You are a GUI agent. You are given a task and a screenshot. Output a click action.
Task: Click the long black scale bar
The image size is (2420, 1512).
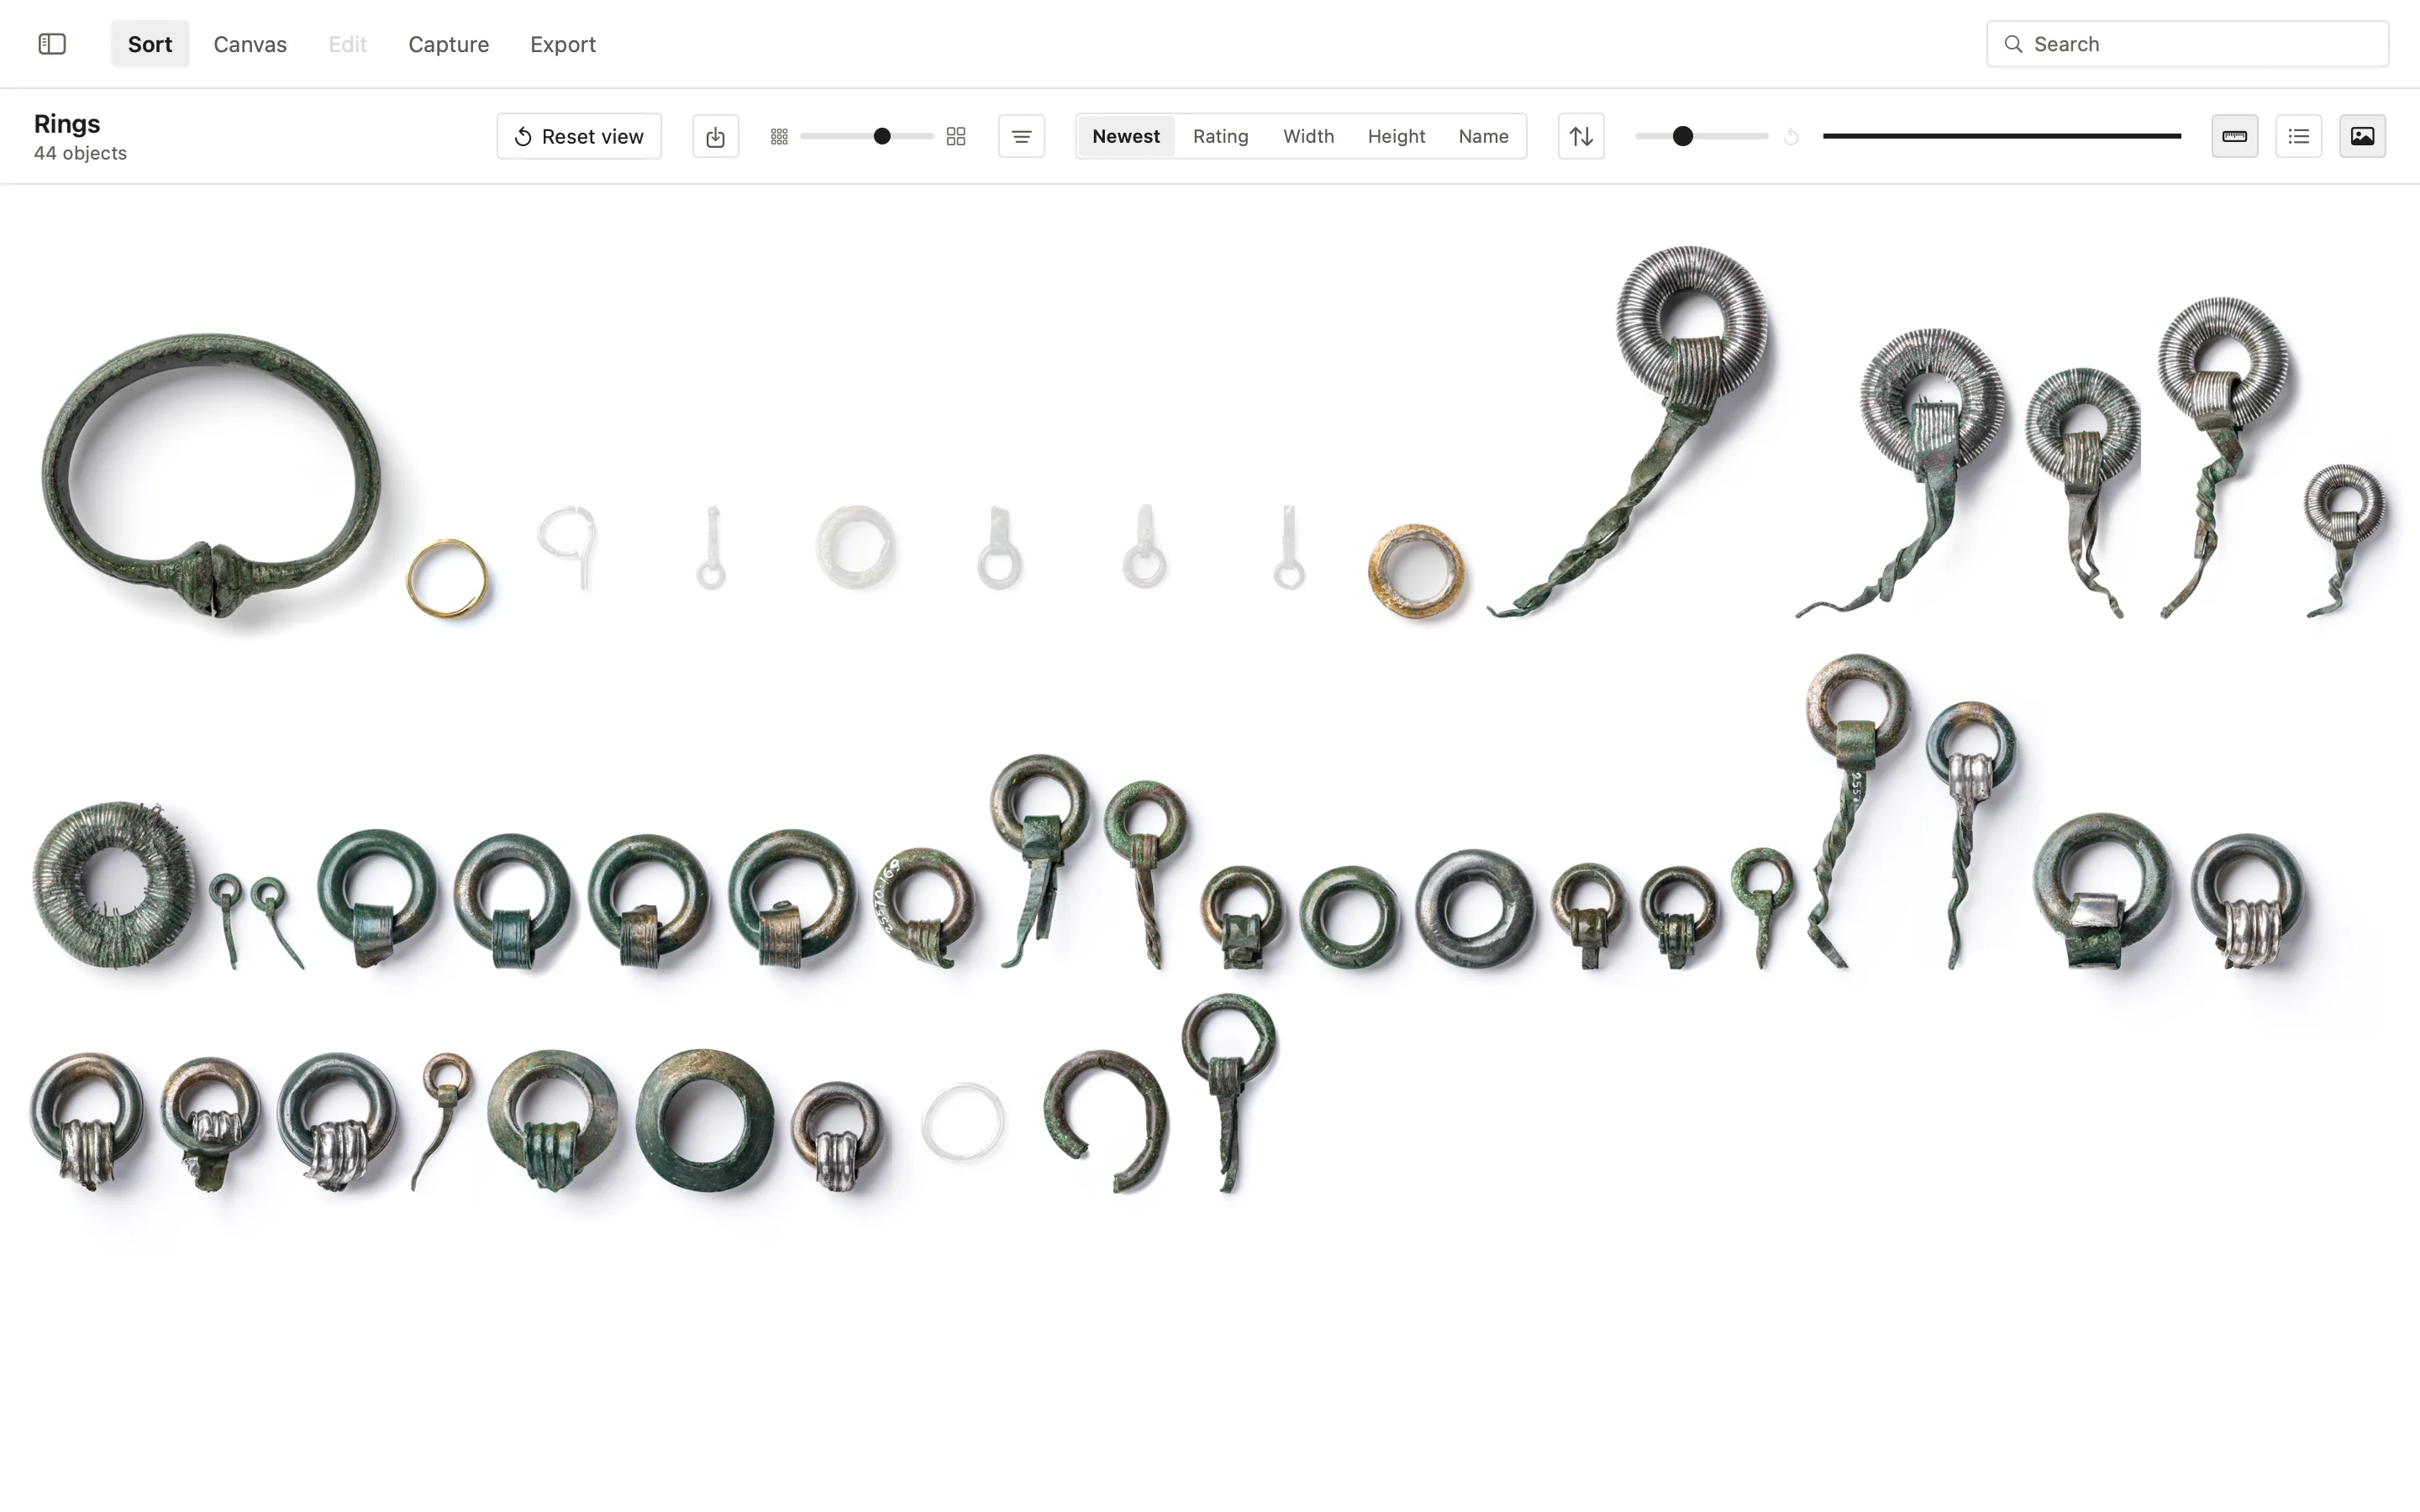(2001, 136)
